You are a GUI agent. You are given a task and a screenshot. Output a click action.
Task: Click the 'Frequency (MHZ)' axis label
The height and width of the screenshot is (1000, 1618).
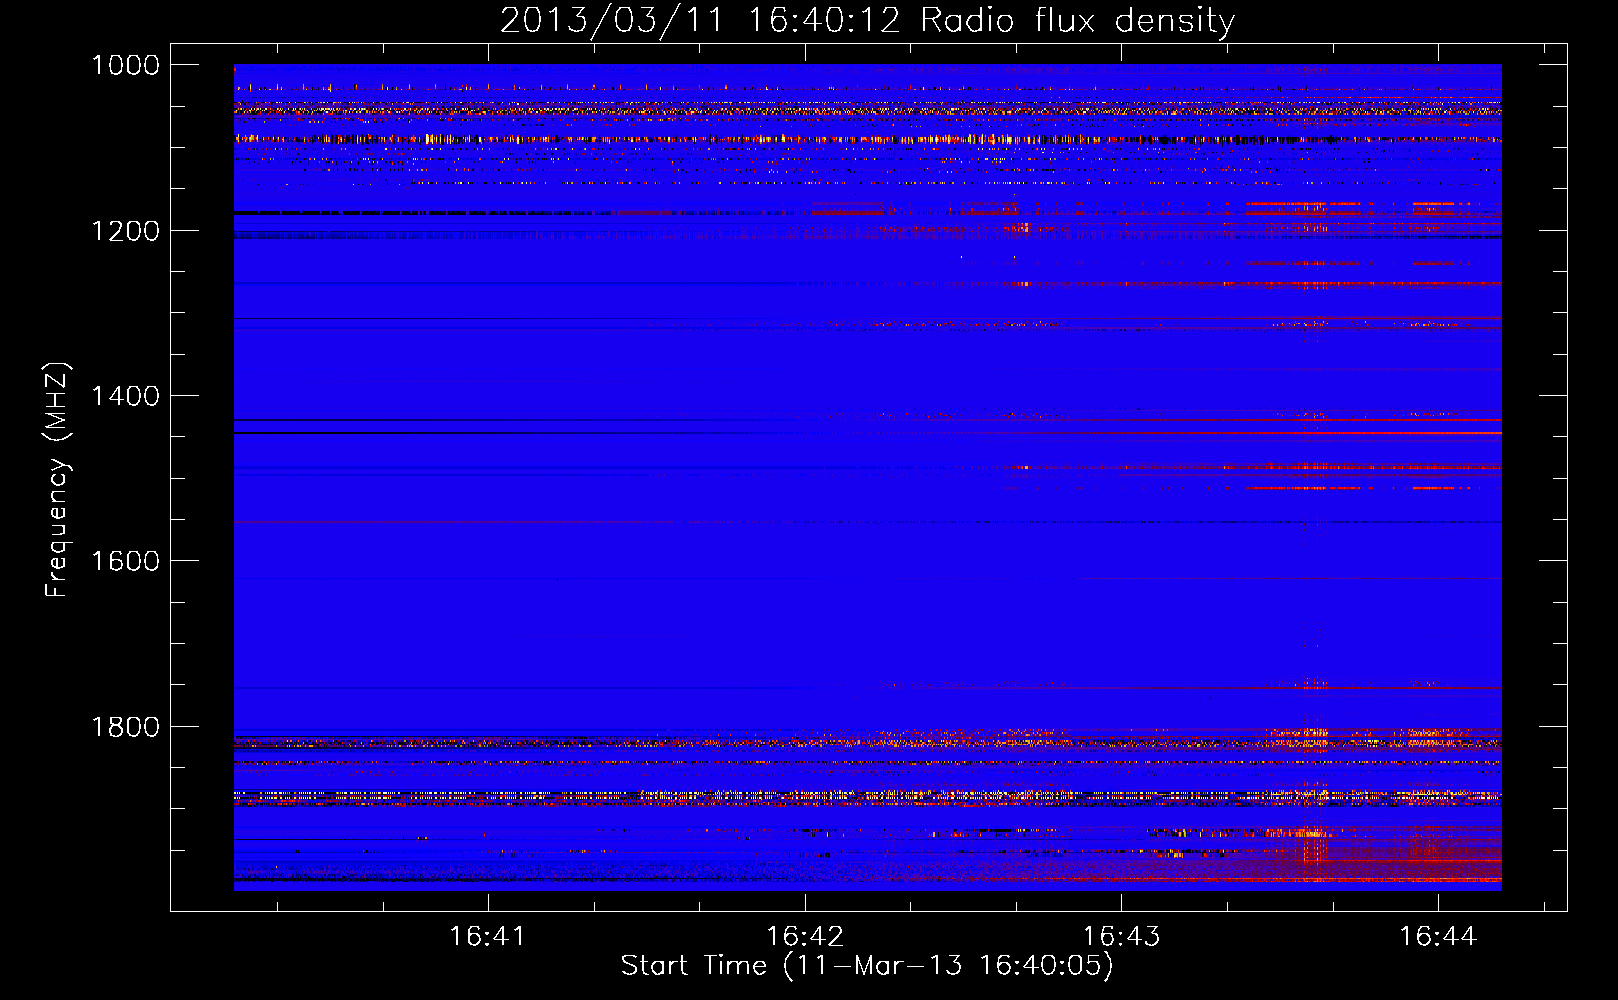[x=57, y=480]
